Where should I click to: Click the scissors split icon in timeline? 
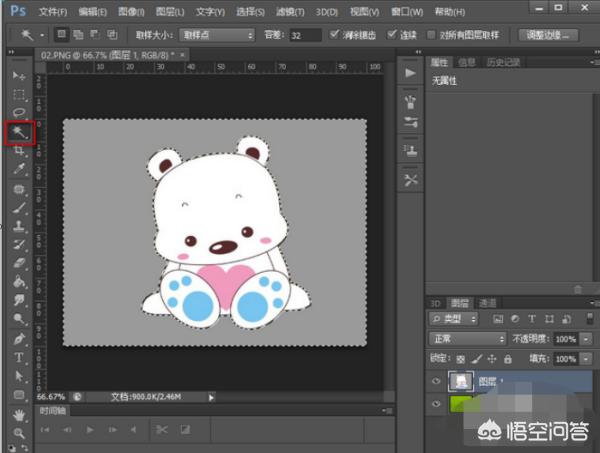tap(162, 430)
